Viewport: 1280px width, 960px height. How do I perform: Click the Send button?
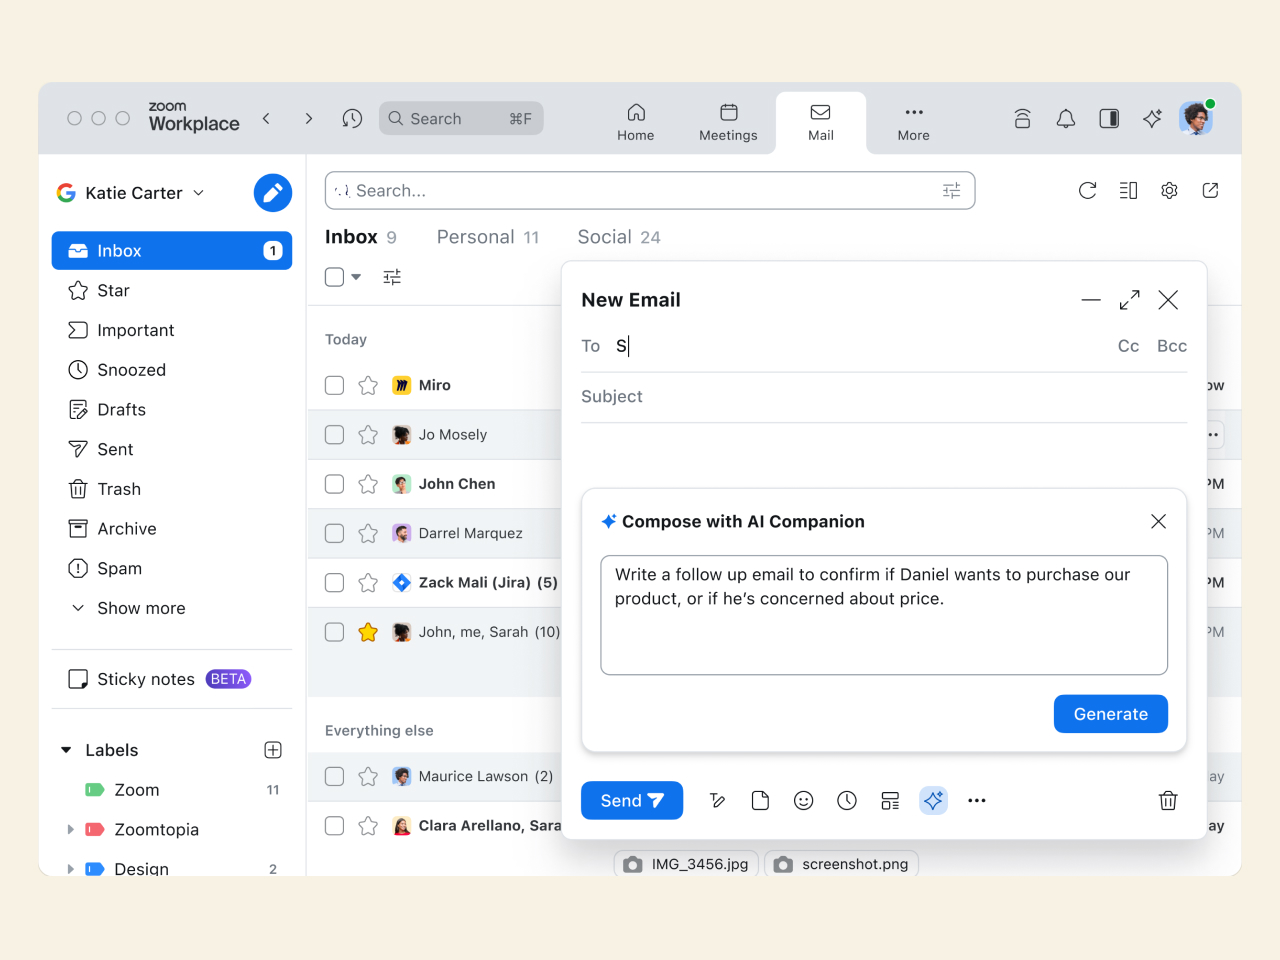coord(631,800)
